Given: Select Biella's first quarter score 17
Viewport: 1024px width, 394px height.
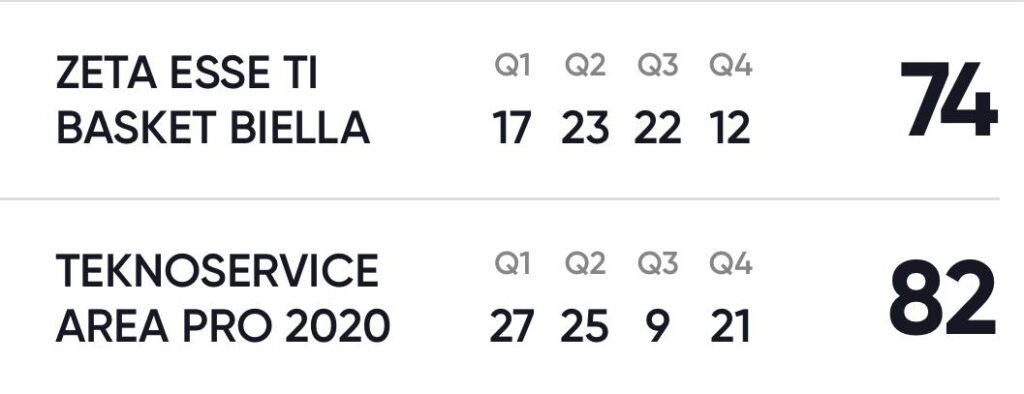Looking at the screenshot, I should [x=512, y=128].
